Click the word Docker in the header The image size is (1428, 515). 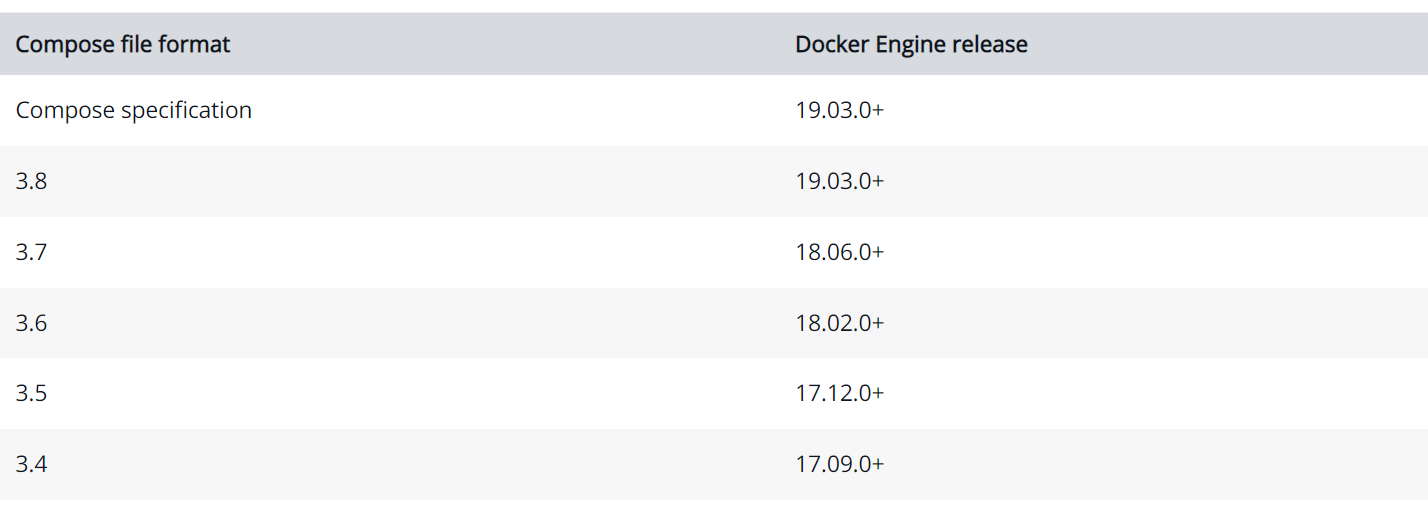pyautogui.click(x=828, y=45)
